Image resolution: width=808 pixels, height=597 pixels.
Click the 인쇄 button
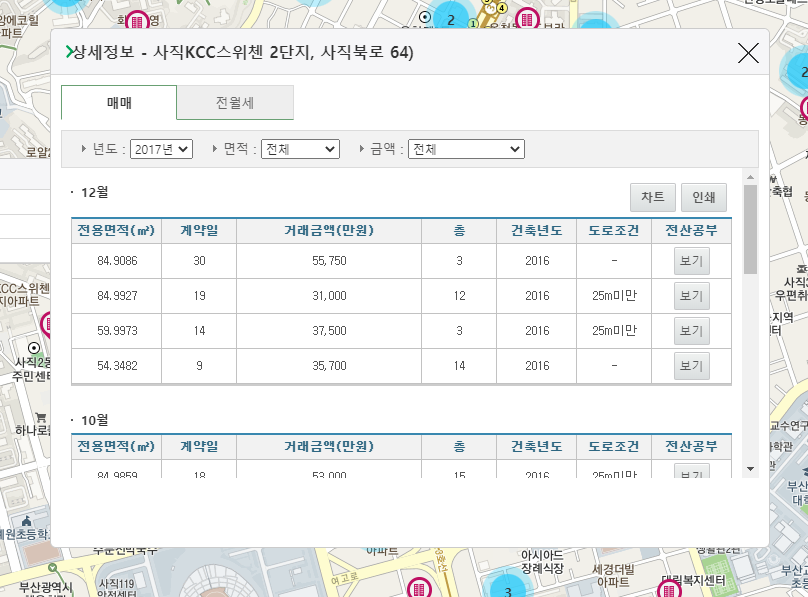pos(703,197)
